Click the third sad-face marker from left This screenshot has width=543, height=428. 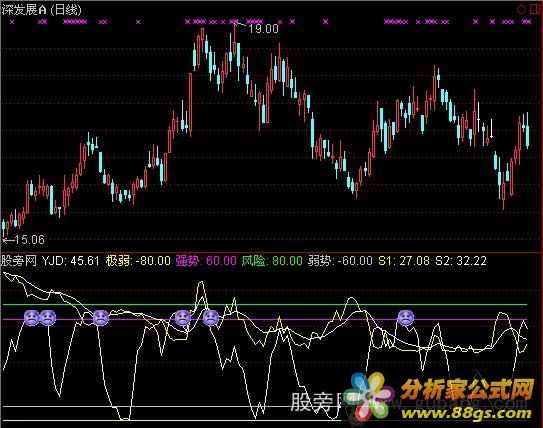tap(101, 318)
